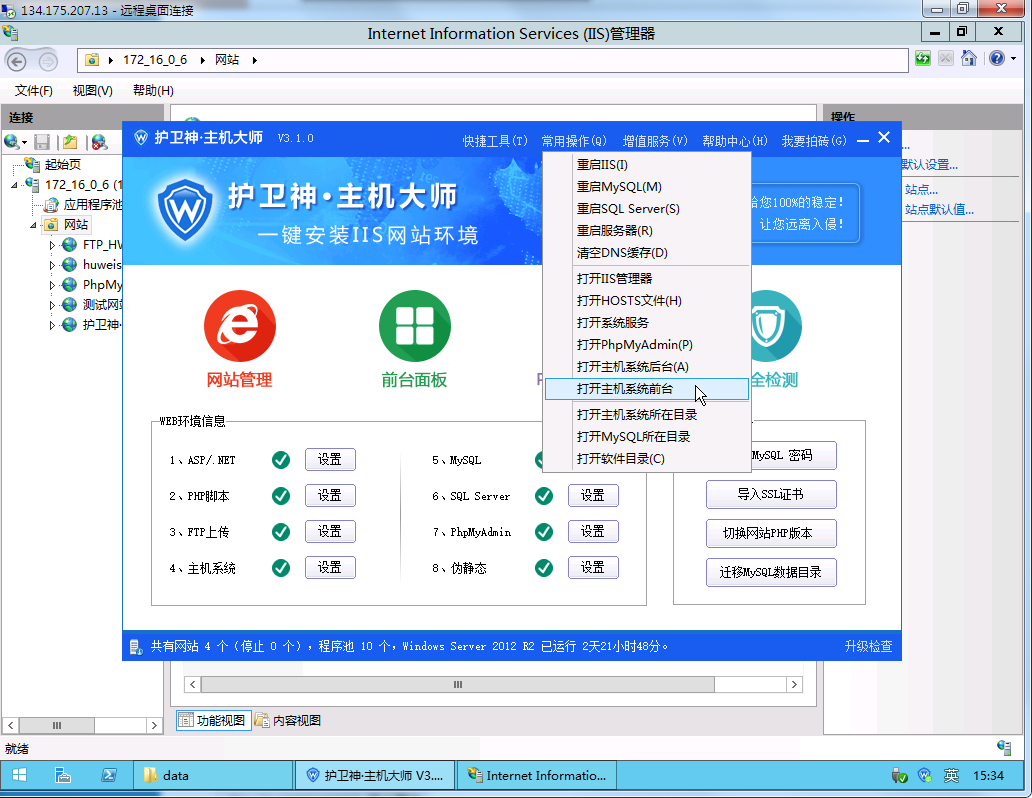Screen dimensions: 1032x798
Task: Expand the huweis site node
Action: tap(52, 265)
